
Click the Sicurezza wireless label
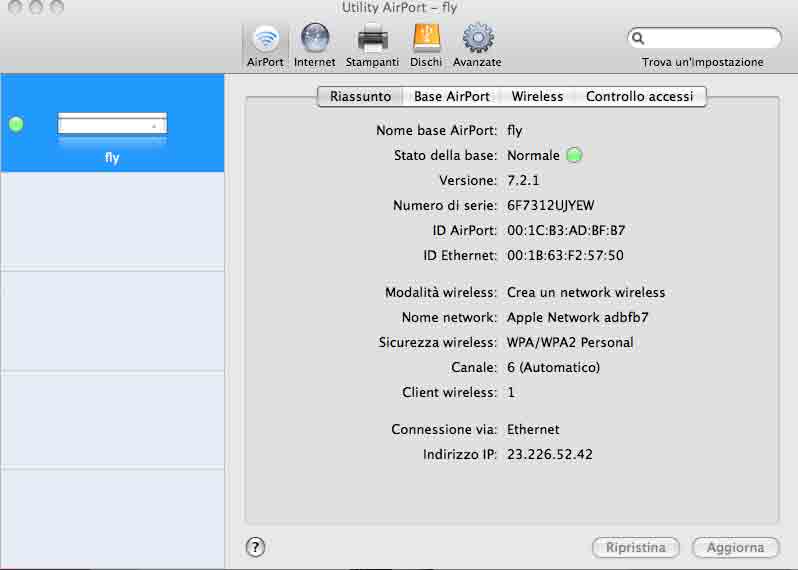click(x=438, y=343)
